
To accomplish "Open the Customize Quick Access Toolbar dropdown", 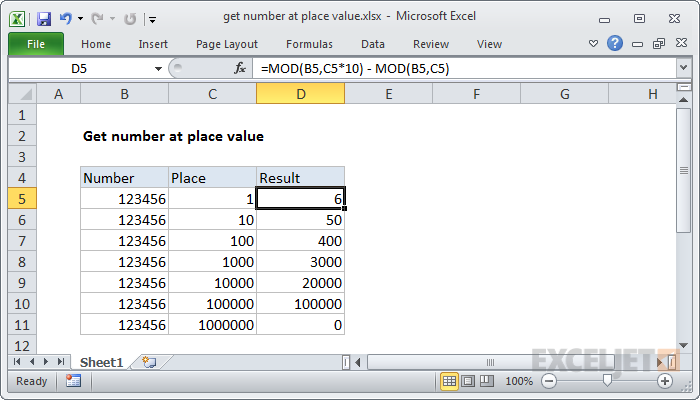I will (x=153, y=20).
